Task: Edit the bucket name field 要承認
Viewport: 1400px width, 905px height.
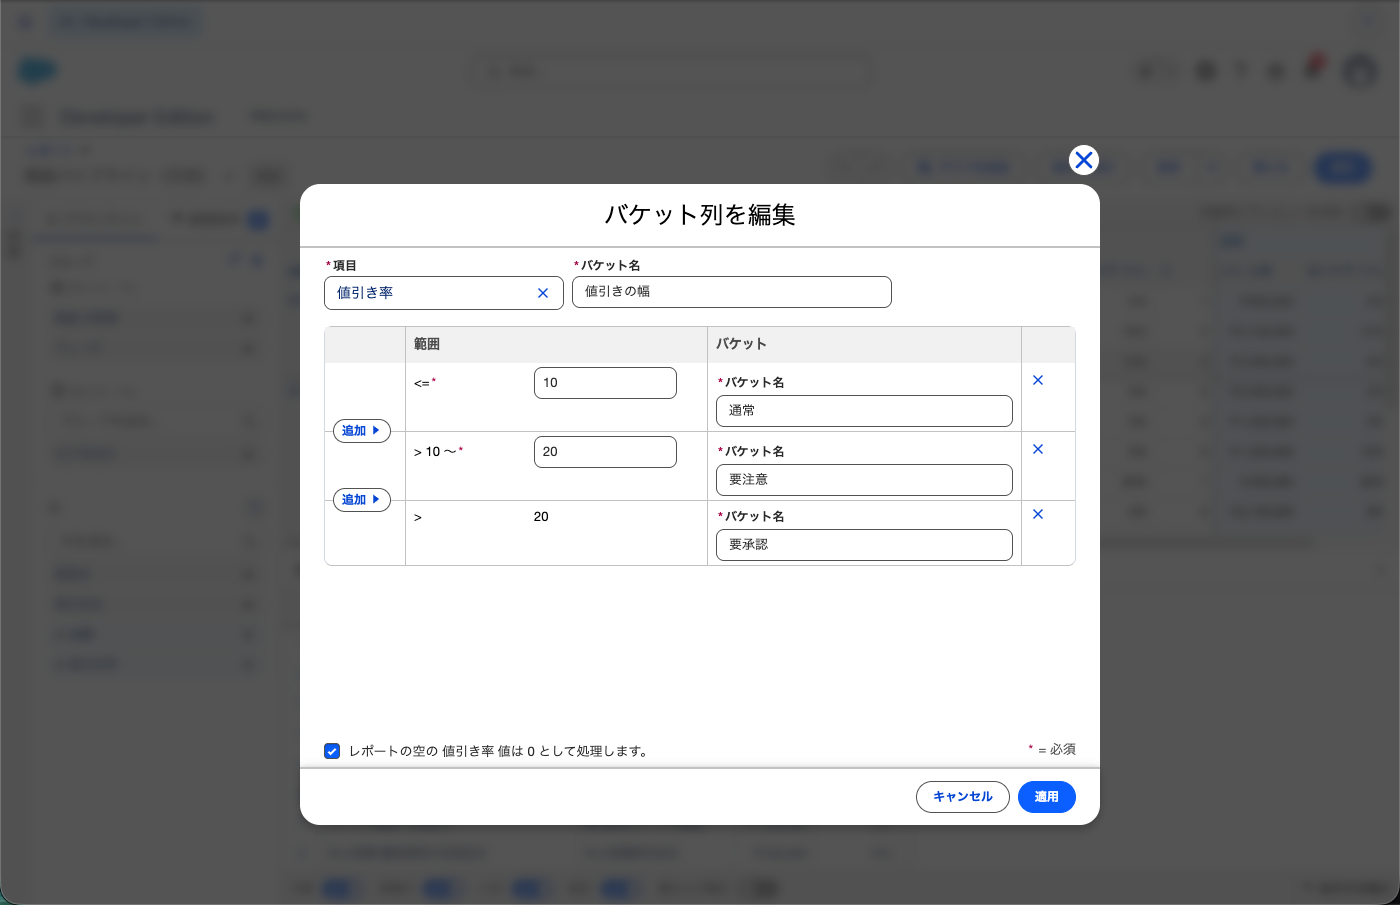Action: point(864,545)
